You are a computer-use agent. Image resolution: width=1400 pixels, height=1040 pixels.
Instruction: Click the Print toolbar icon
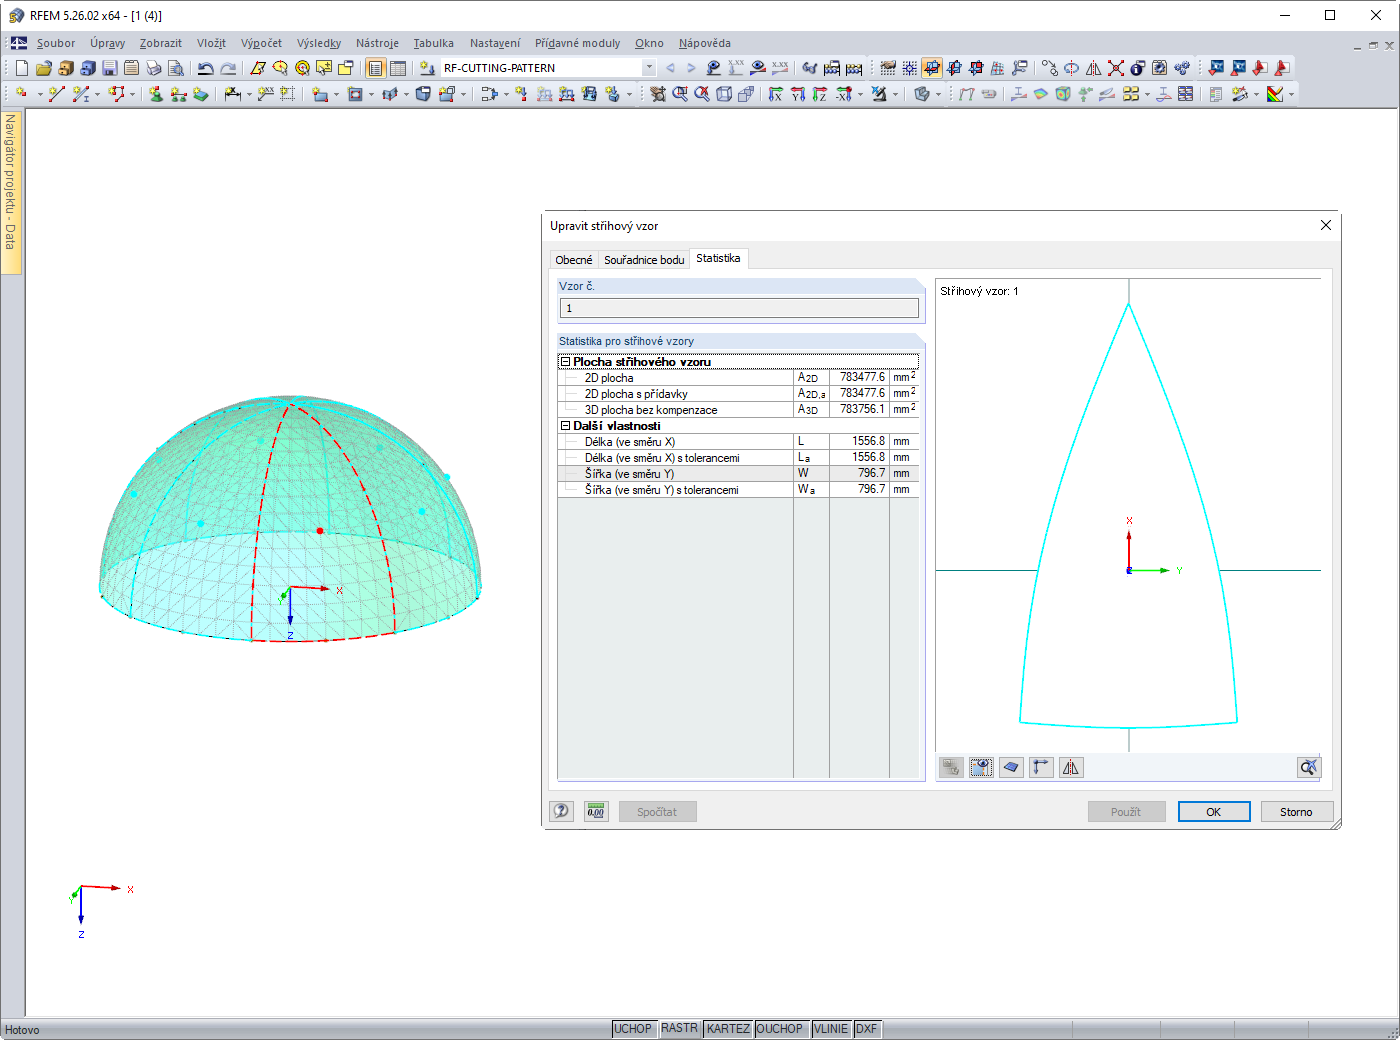coord(154,68)
